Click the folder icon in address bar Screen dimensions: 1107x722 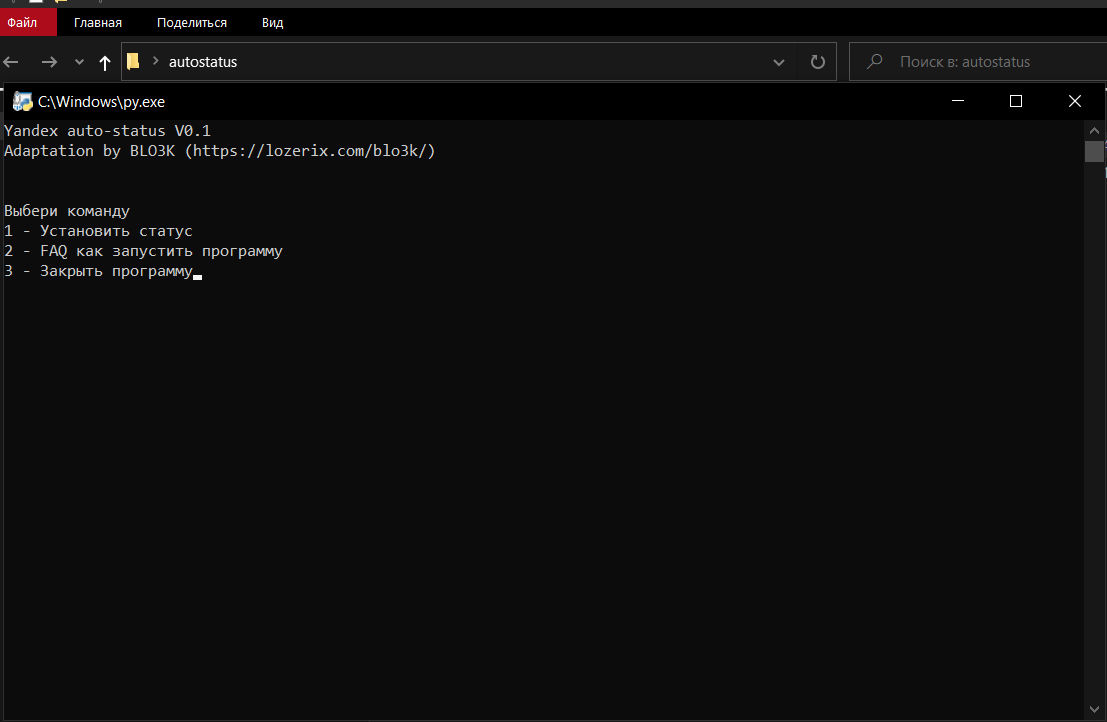pos(133,61)
